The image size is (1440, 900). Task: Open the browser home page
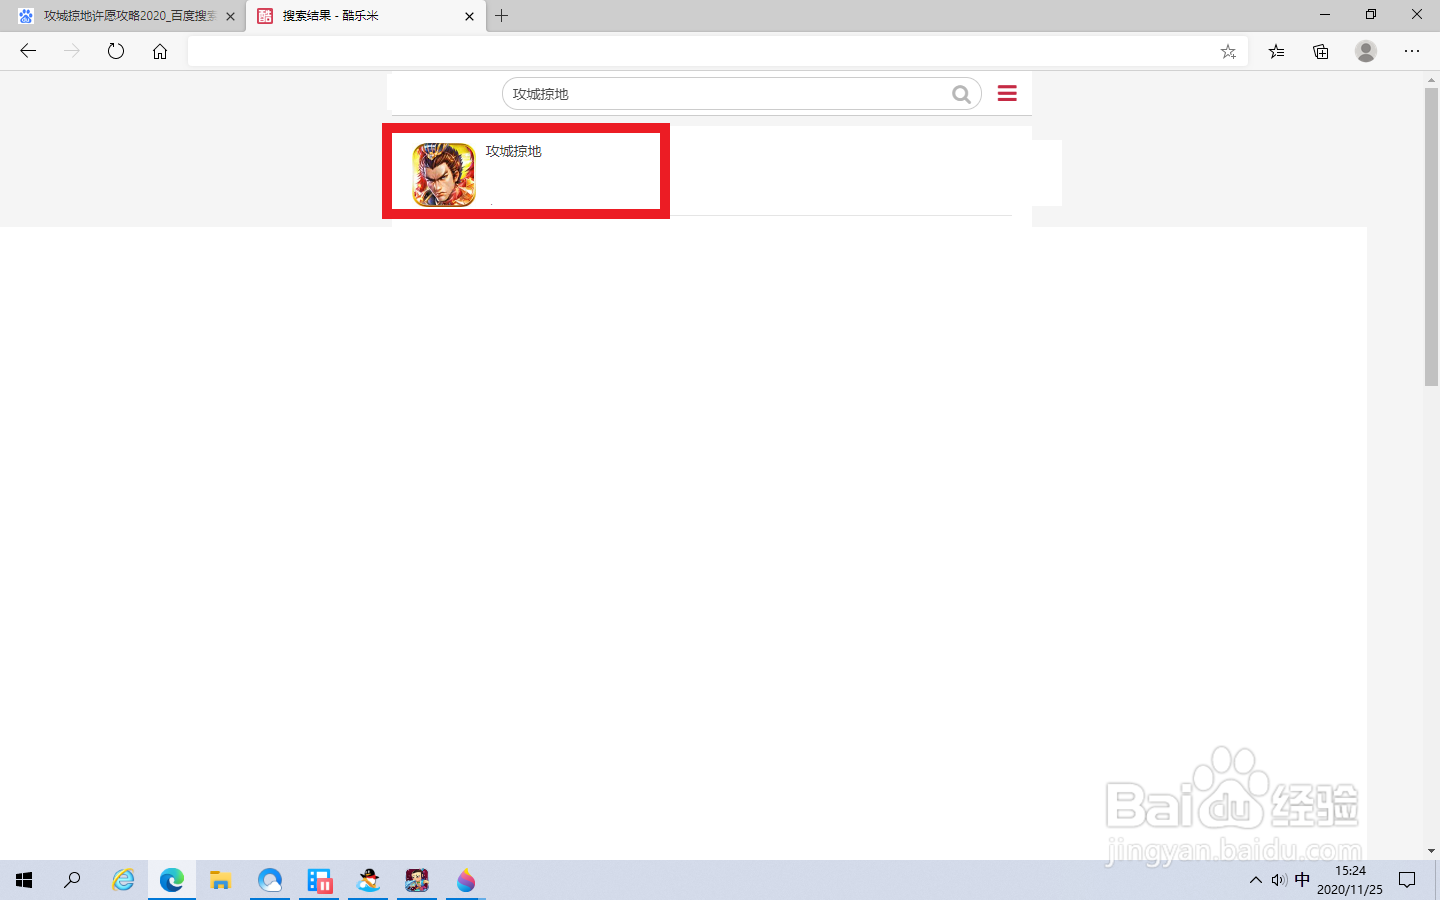160,51
